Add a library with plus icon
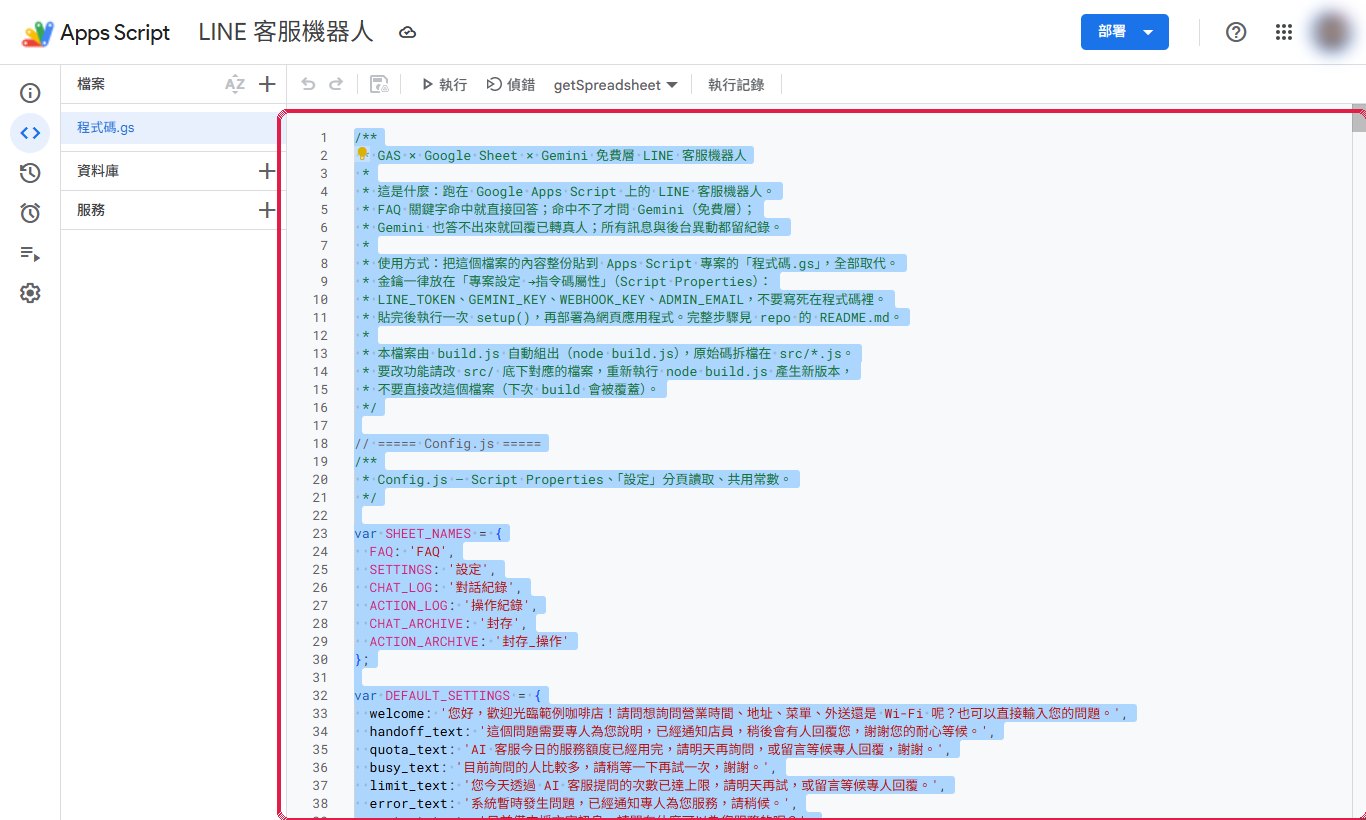Viewport: 1366px width, 820px height. pyautogui.click(x=267, y=171)
